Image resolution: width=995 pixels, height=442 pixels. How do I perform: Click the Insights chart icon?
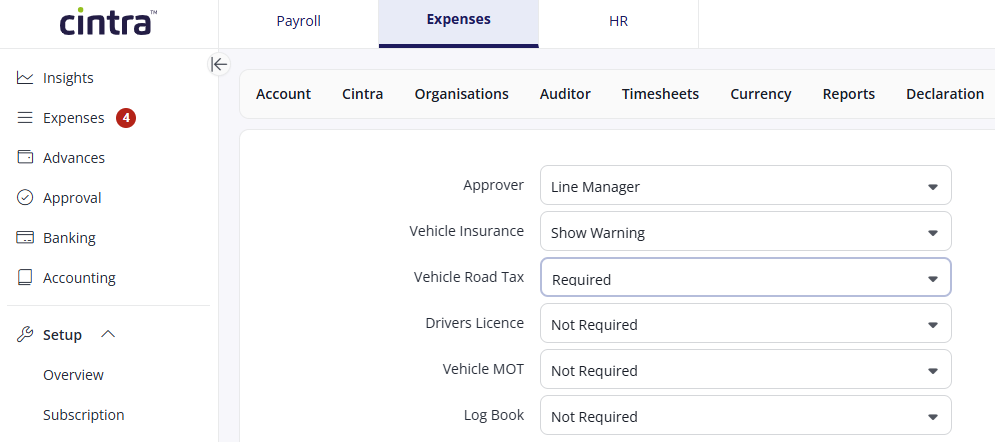click(x=25, y=78)
